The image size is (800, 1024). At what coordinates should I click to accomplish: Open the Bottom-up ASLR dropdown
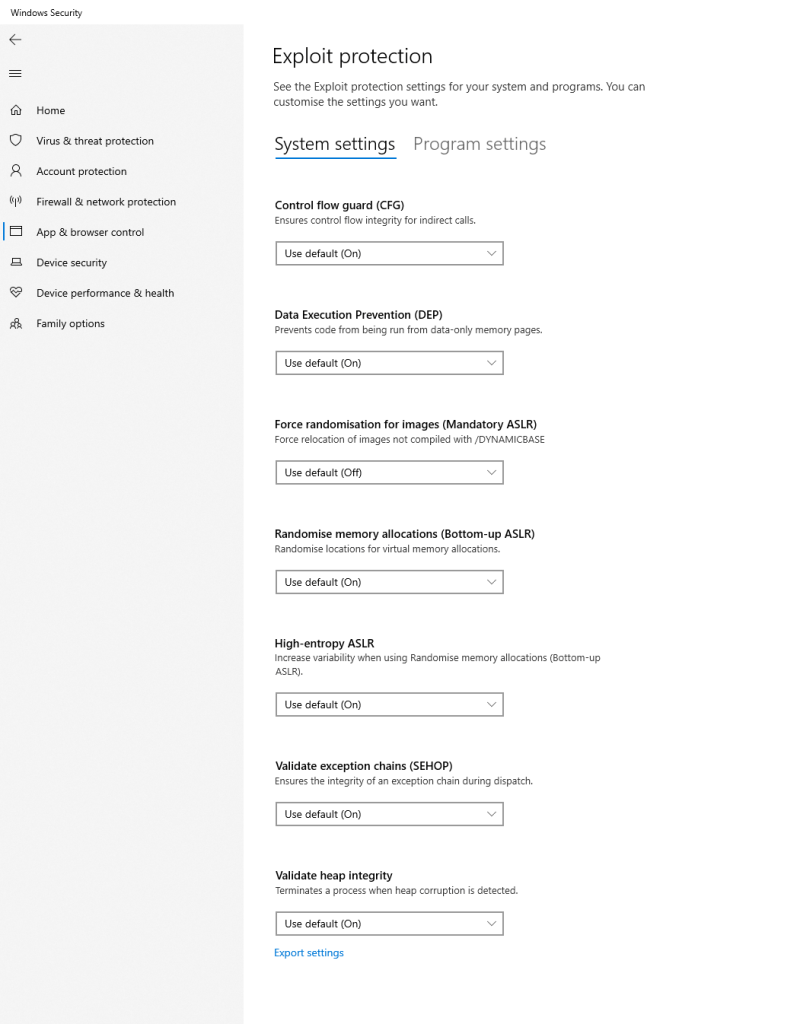coord(389,582)
